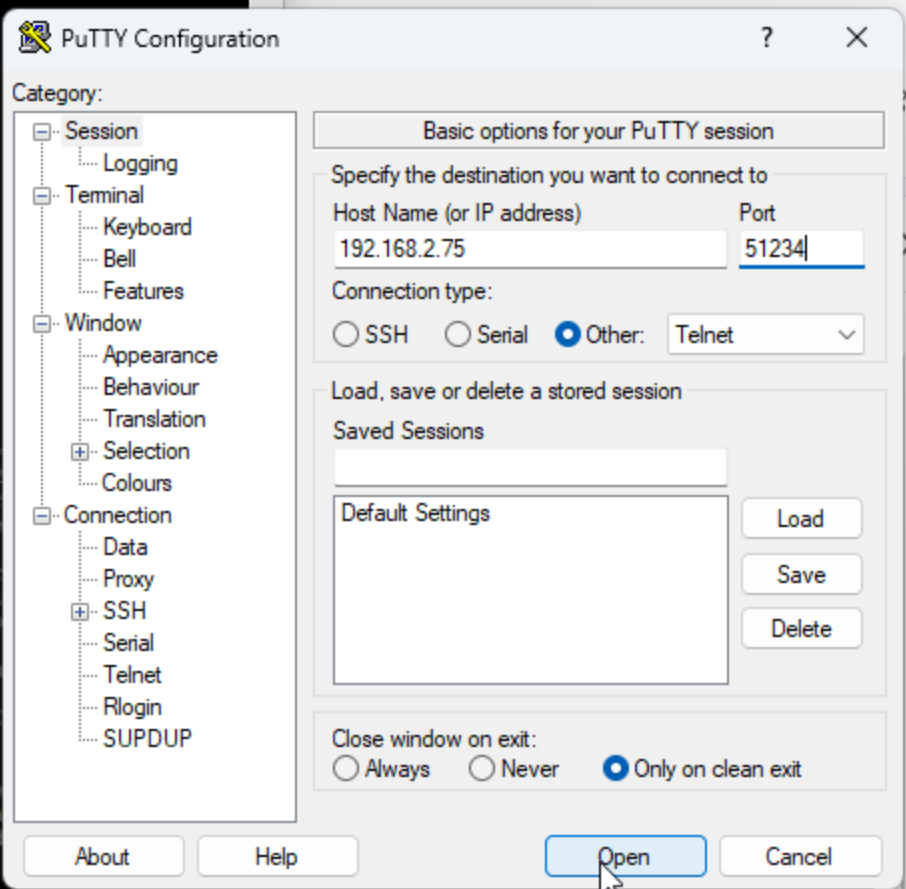Select the SSH connection type
Image resolution: width=906 pixels, height=889 pixels.
point(346,335)
